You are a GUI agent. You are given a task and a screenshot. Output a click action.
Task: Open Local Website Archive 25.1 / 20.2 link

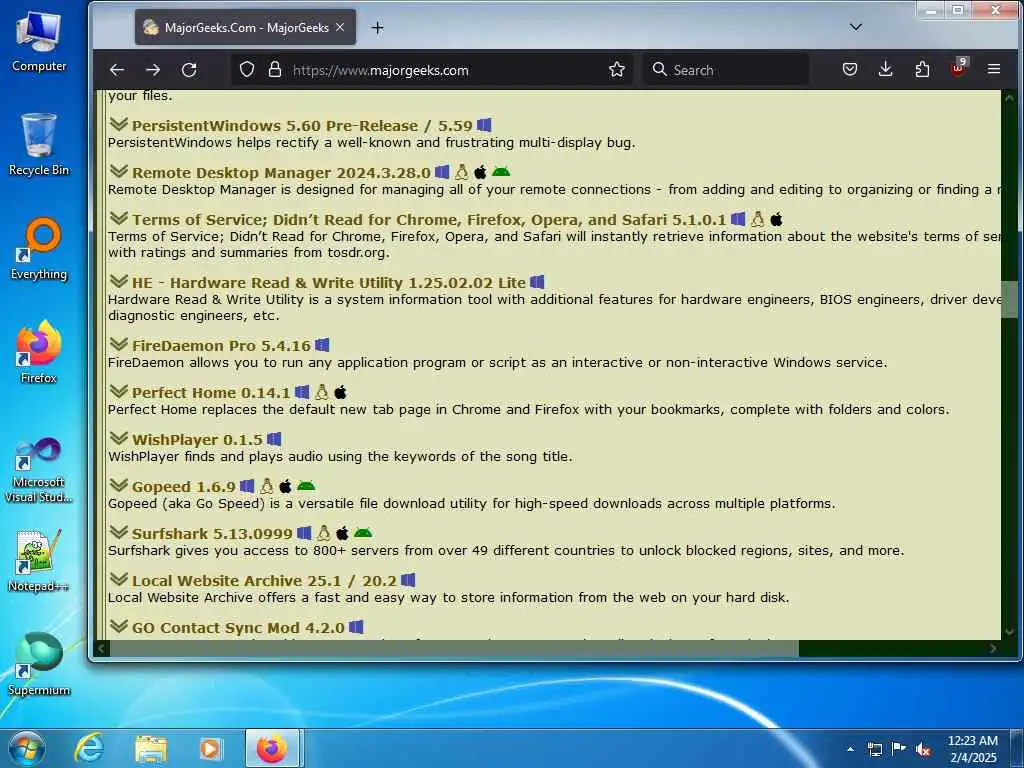(x=264, y=581)
